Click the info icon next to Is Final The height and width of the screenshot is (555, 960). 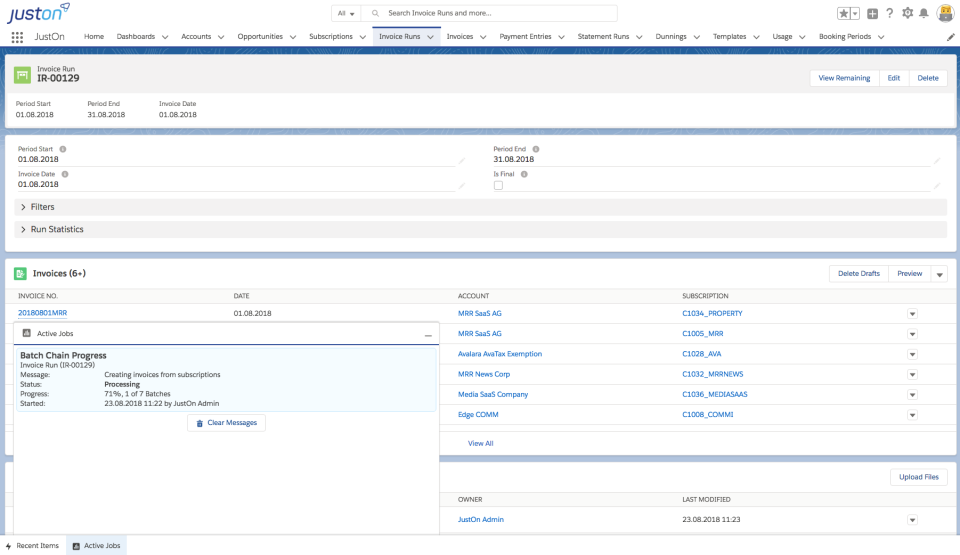(x=524, y=174)
